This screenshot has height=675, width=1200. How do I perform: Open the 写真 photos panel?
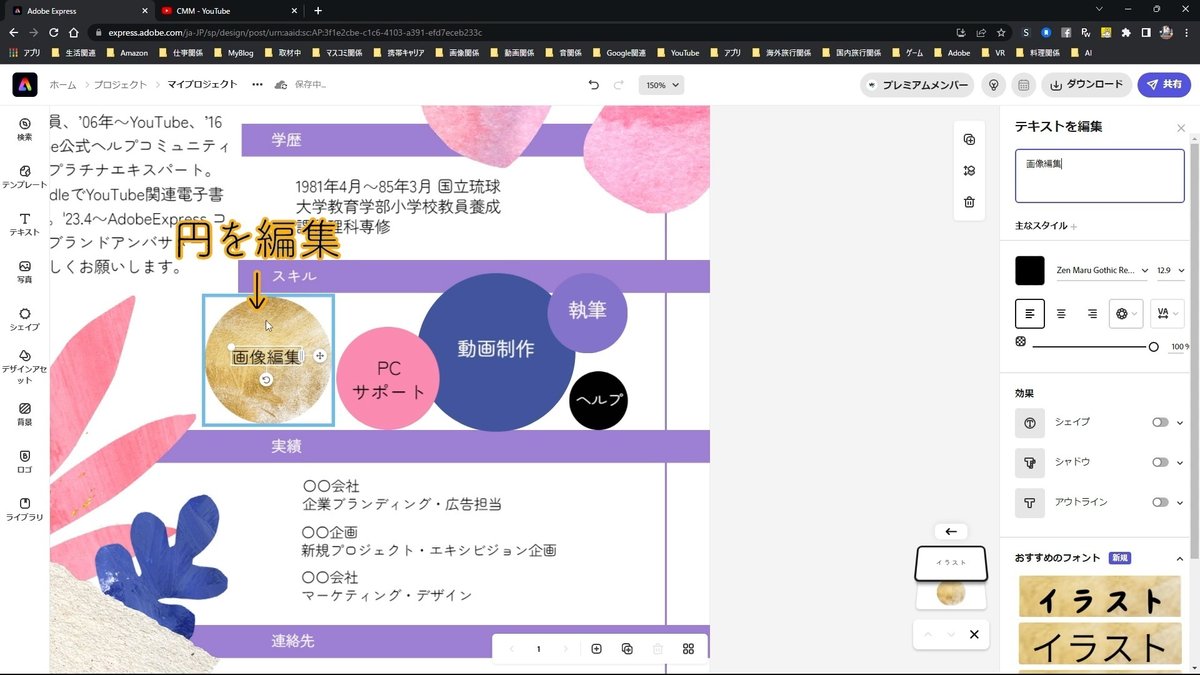click(x=25, y=272)
